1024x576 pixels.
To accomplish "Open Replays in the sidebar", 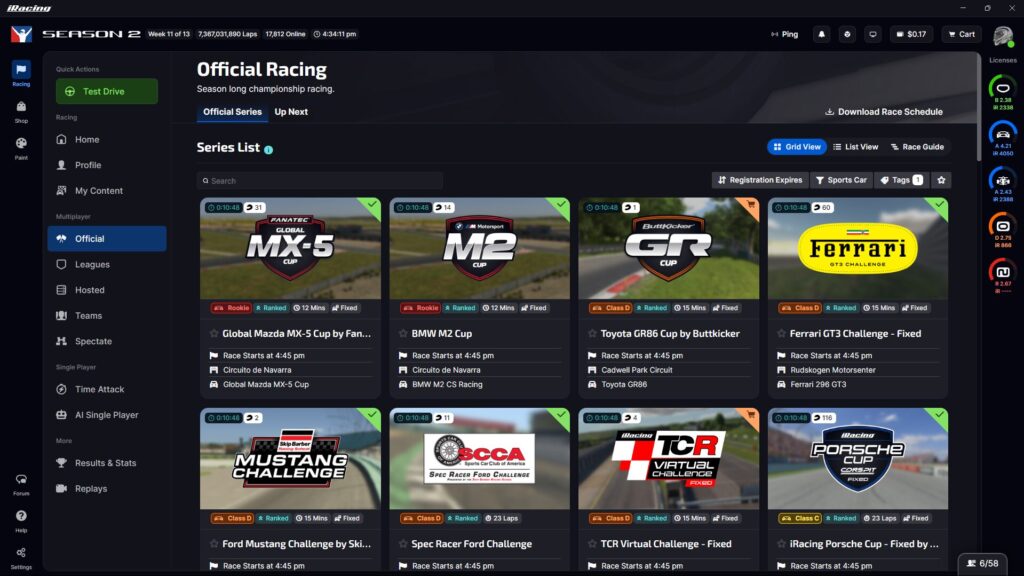I will 106,488.
